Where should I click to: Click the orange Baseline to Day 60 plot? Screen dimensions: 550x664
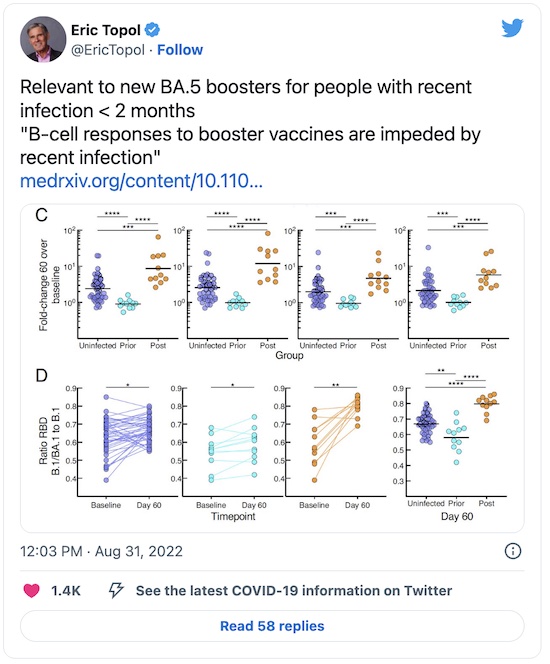pos(336,443)
